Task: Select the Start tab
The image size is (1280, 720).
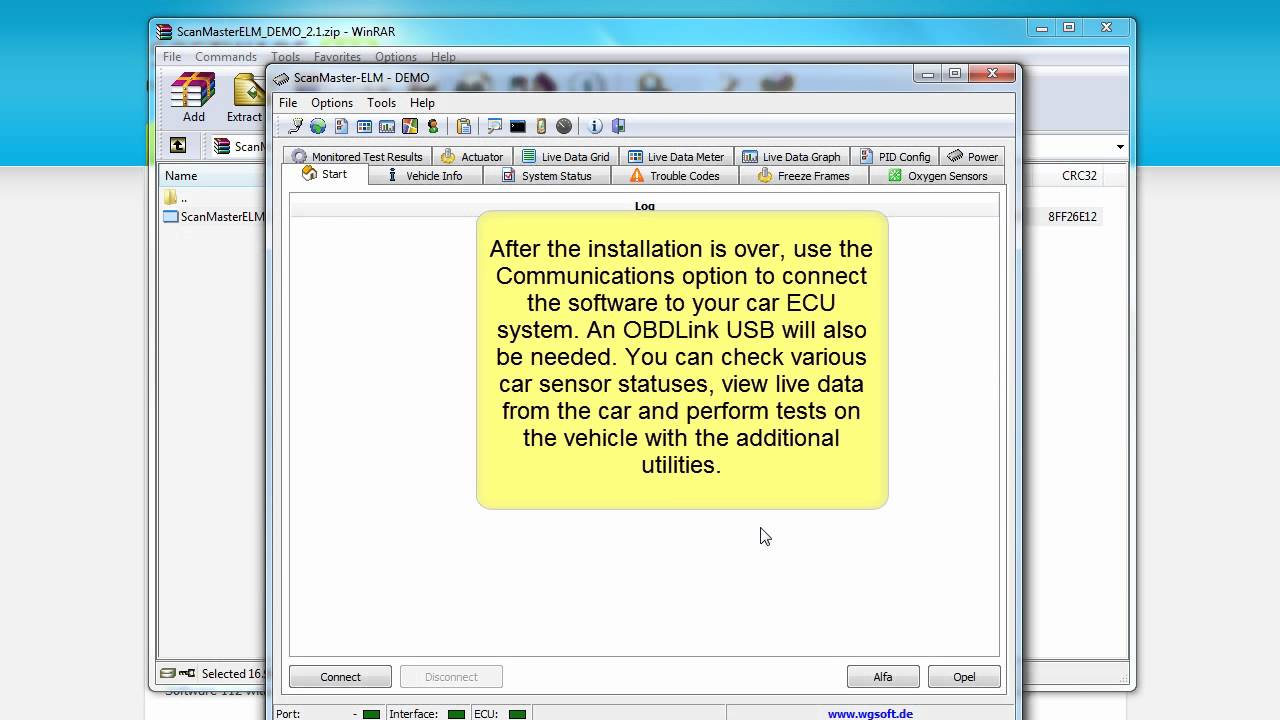Action: pos(325,174)
